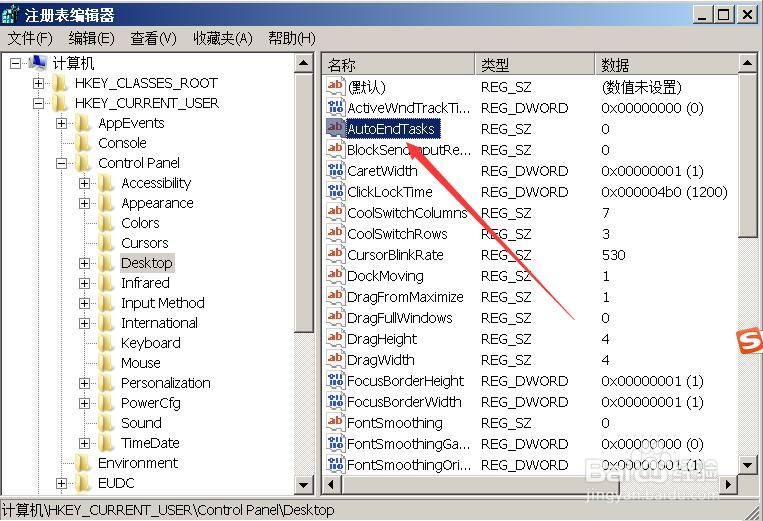This screenshot has height=521, width=763.
Task: Expand the Desktop key node
Action: [84, 263]
